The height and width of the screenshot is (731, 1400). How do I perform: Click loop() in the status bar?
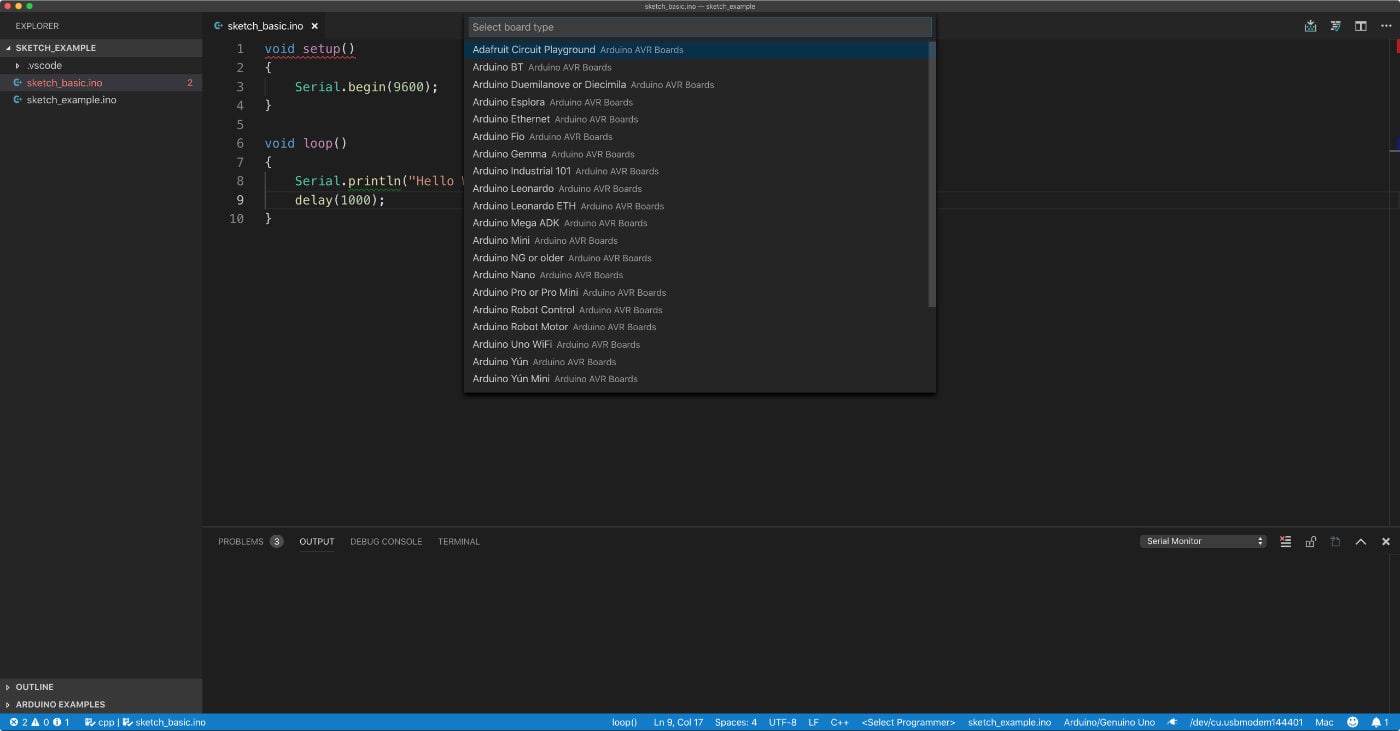(624, 722)
